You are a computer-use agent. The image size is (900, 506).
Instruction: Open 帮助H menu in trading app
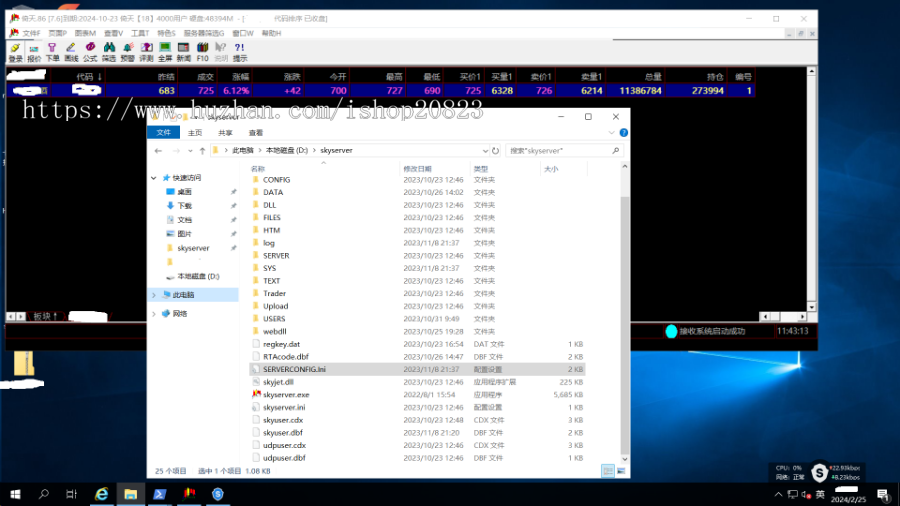[x=271, y=33]
